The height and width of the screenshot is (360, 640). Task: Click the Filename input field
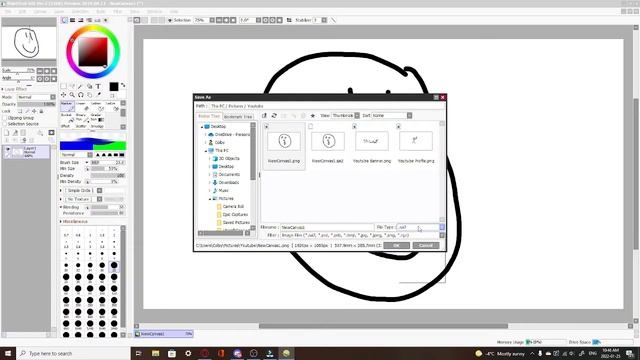(327, 227)
